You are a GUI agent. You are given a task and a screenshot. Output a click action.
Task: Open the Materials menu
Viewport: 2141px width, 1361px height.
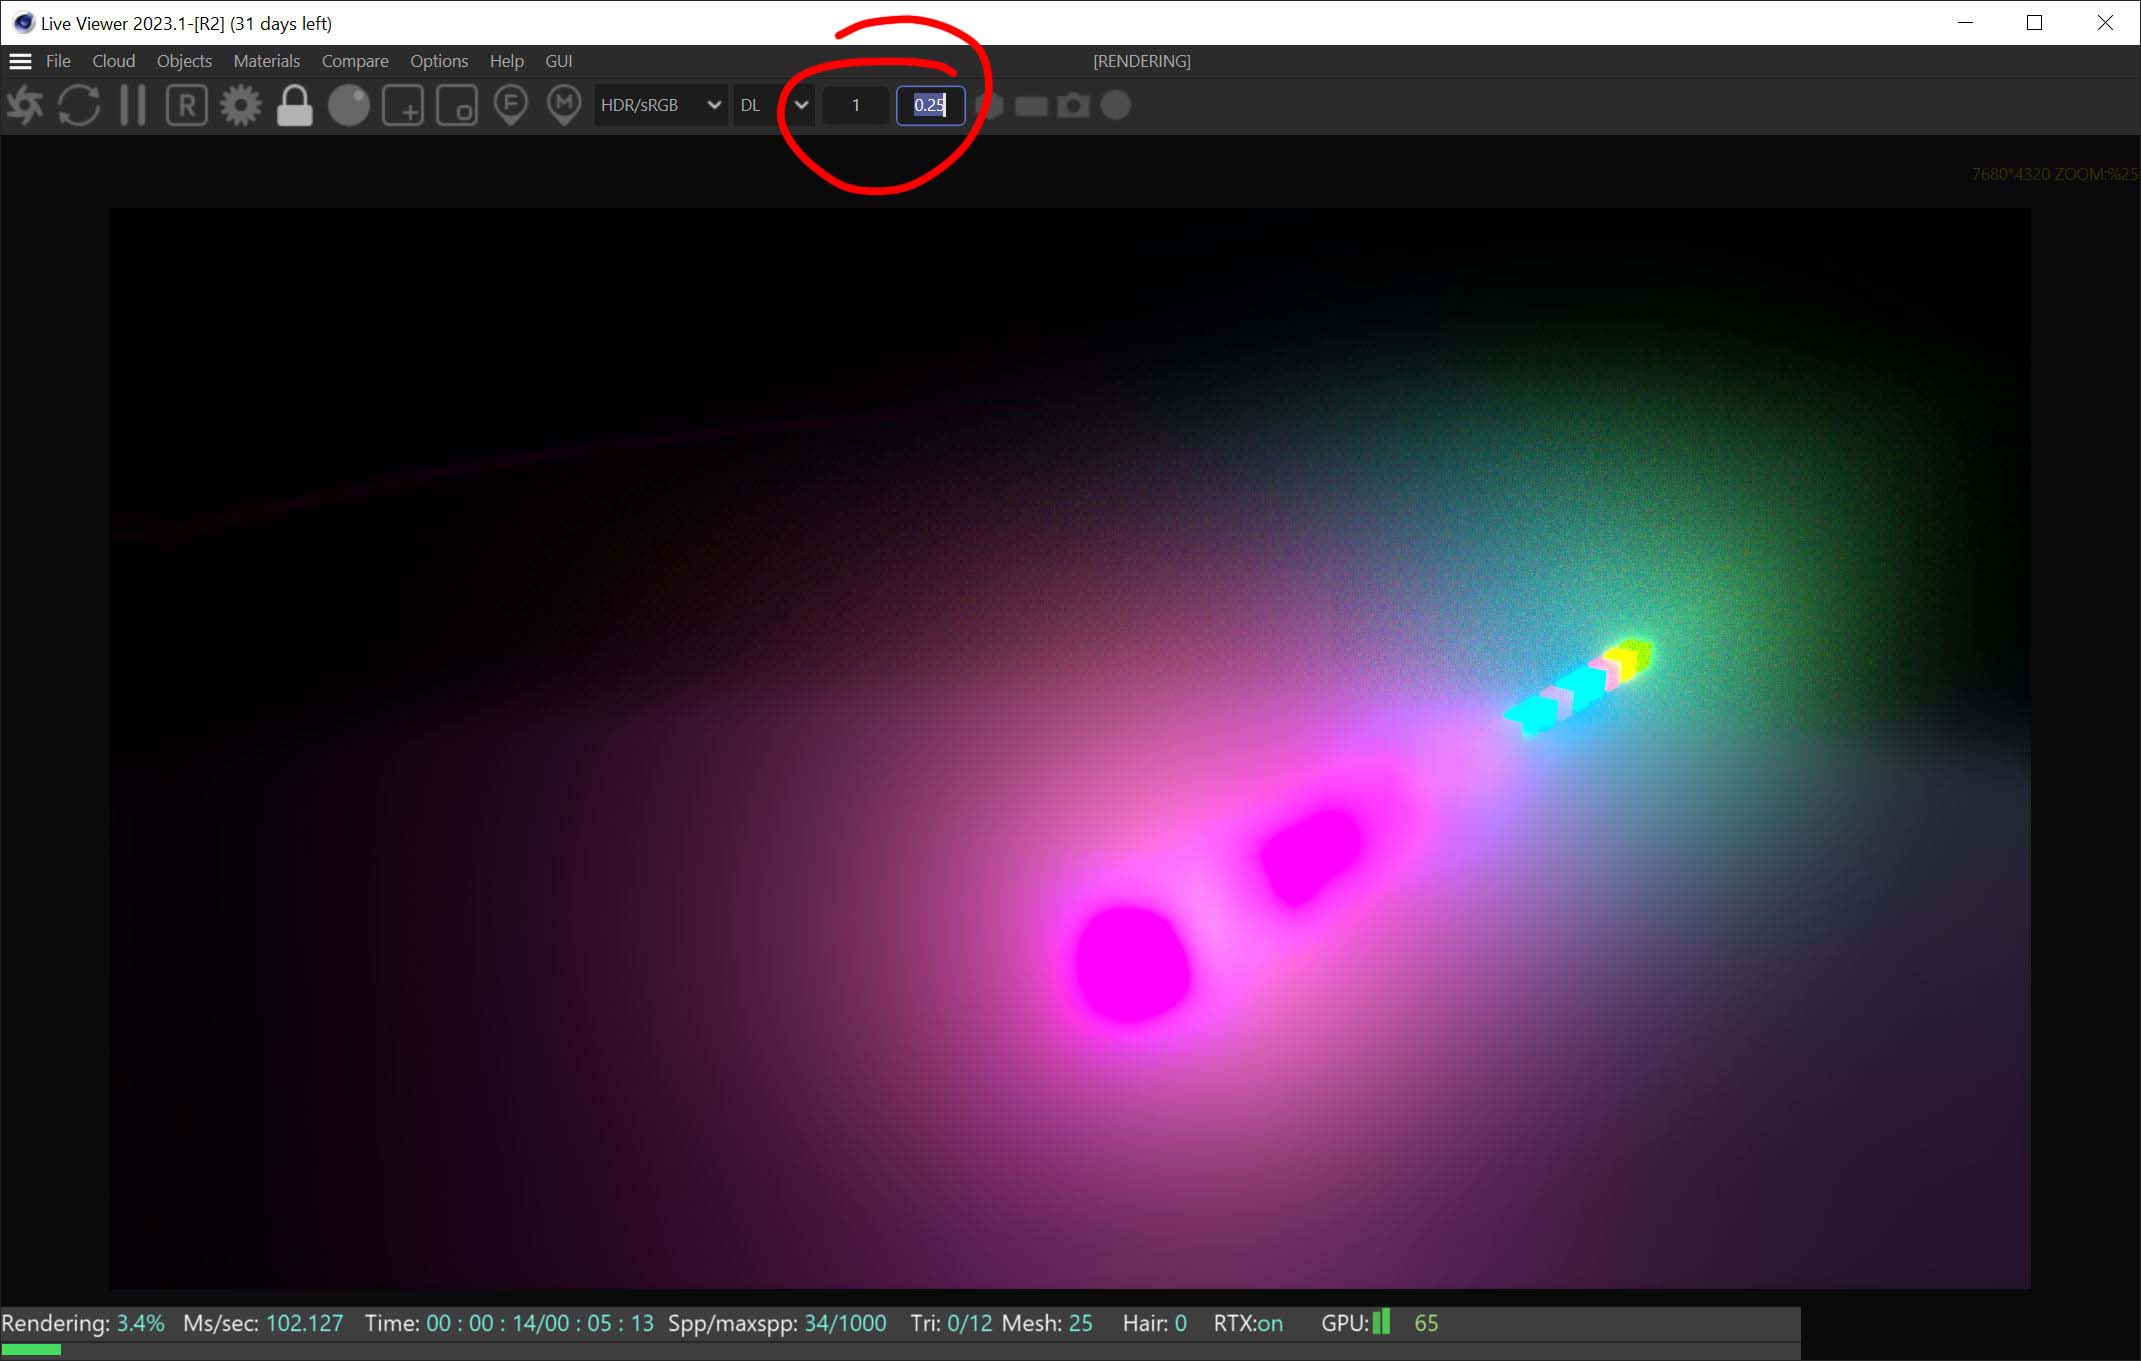point(266,61)
